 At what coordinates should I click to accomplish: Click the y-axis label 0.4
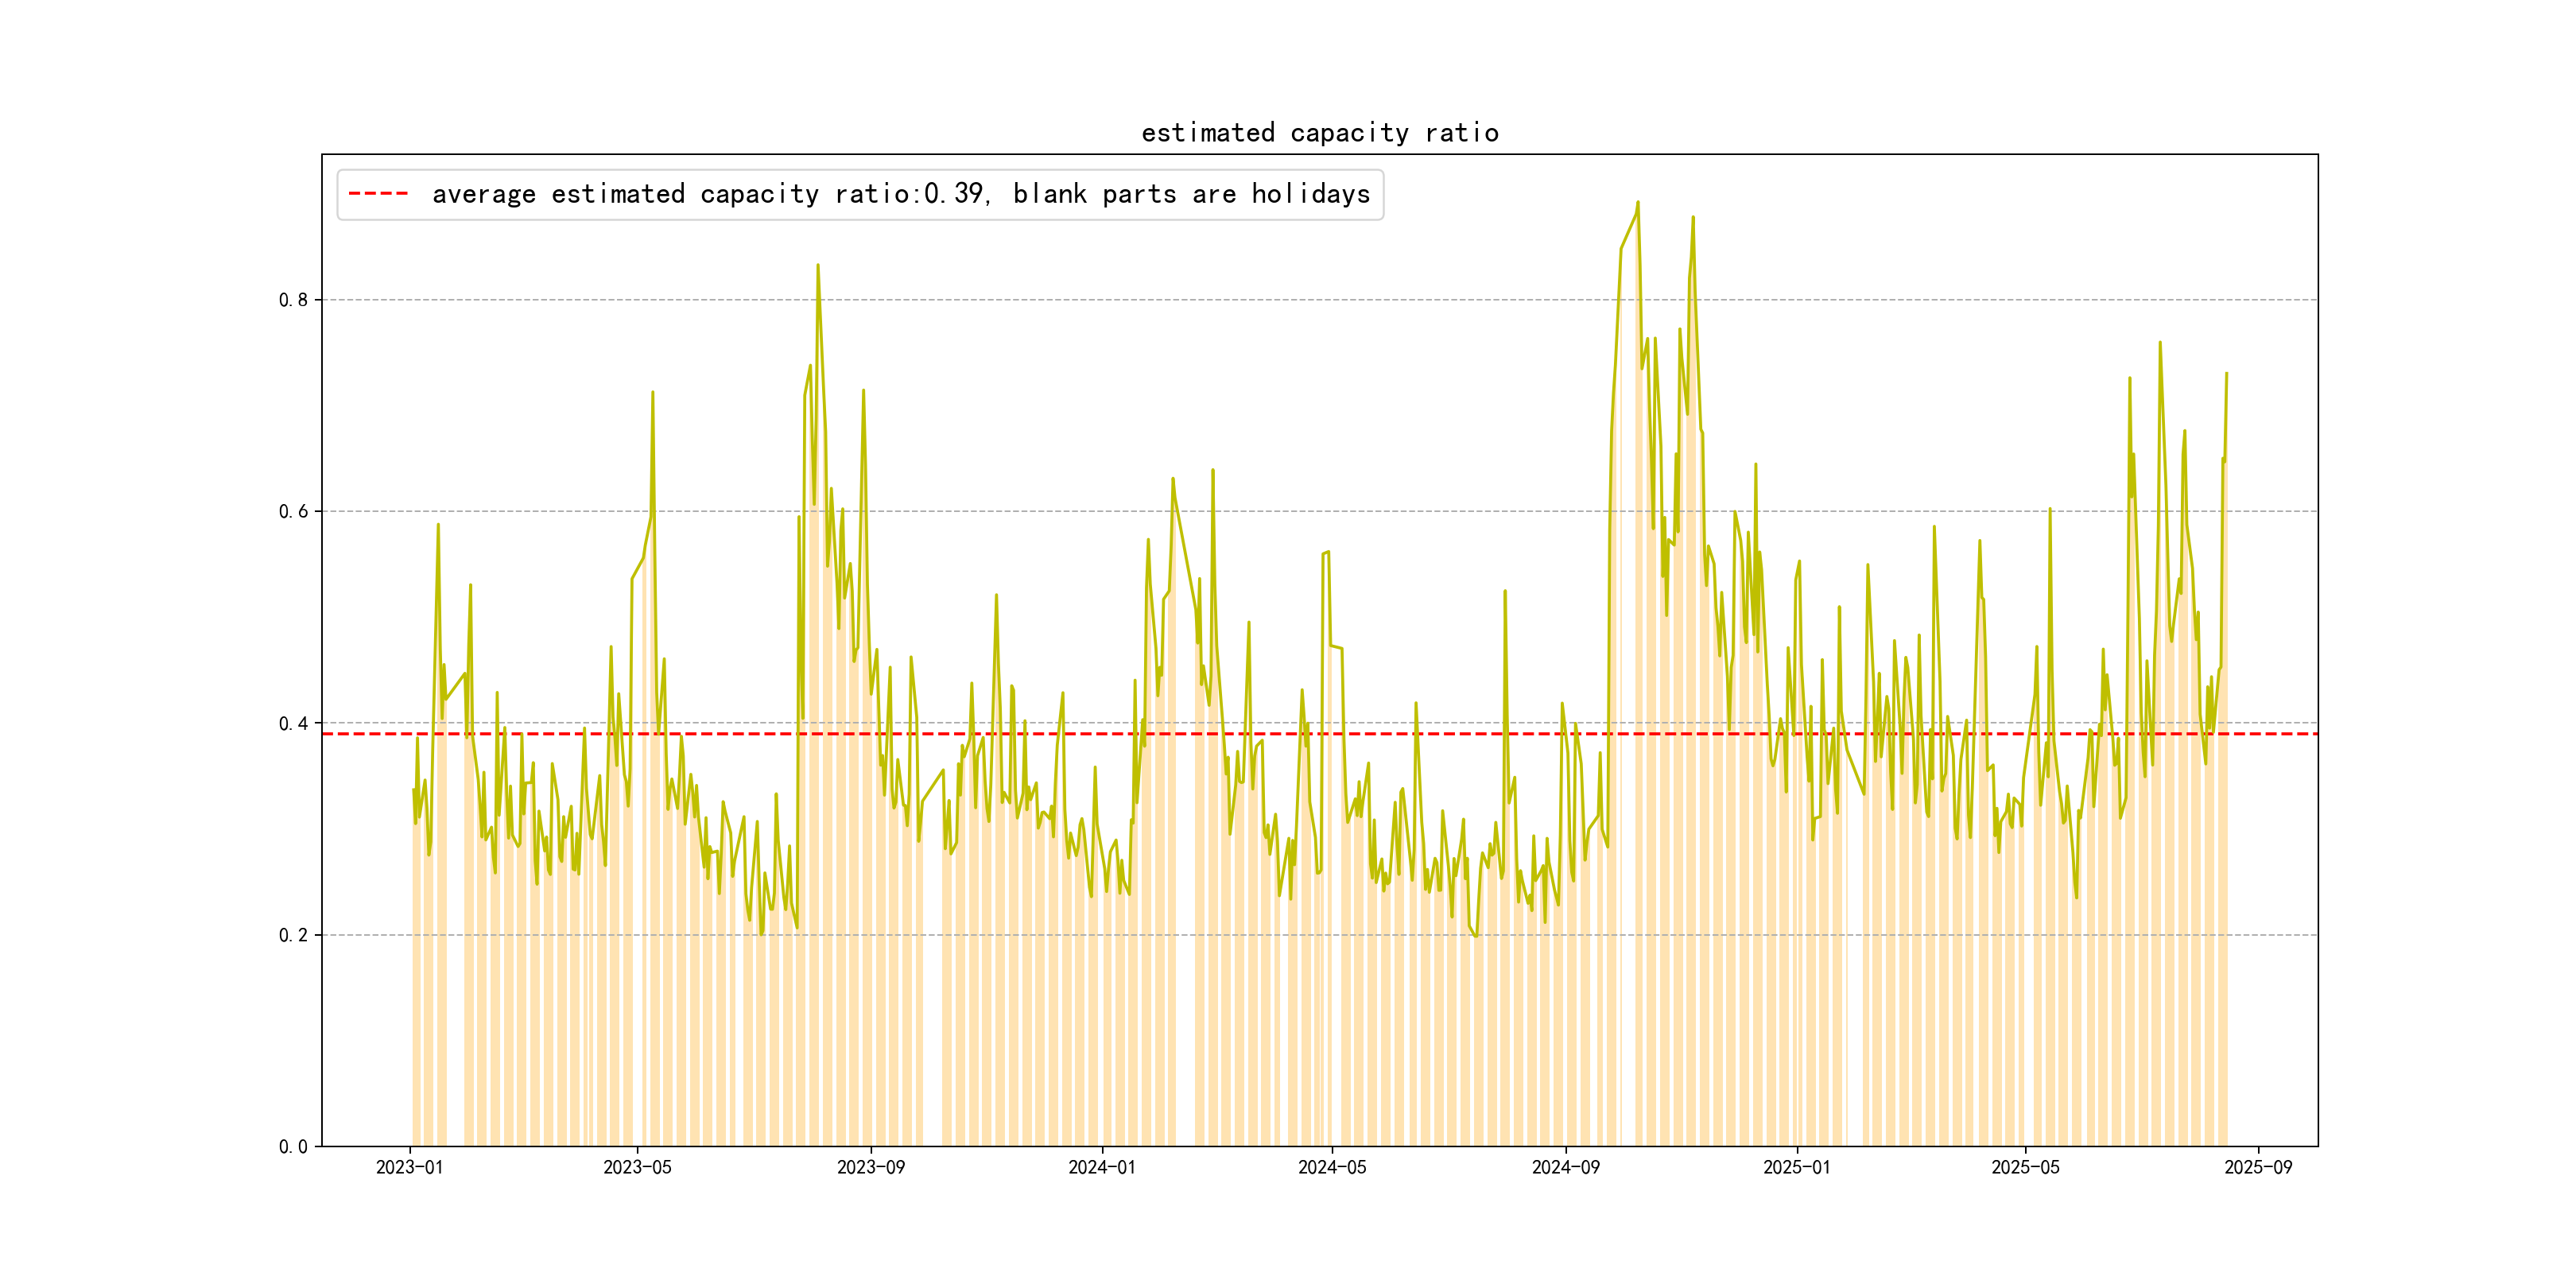pyautogui.click(x=293, y=723)
